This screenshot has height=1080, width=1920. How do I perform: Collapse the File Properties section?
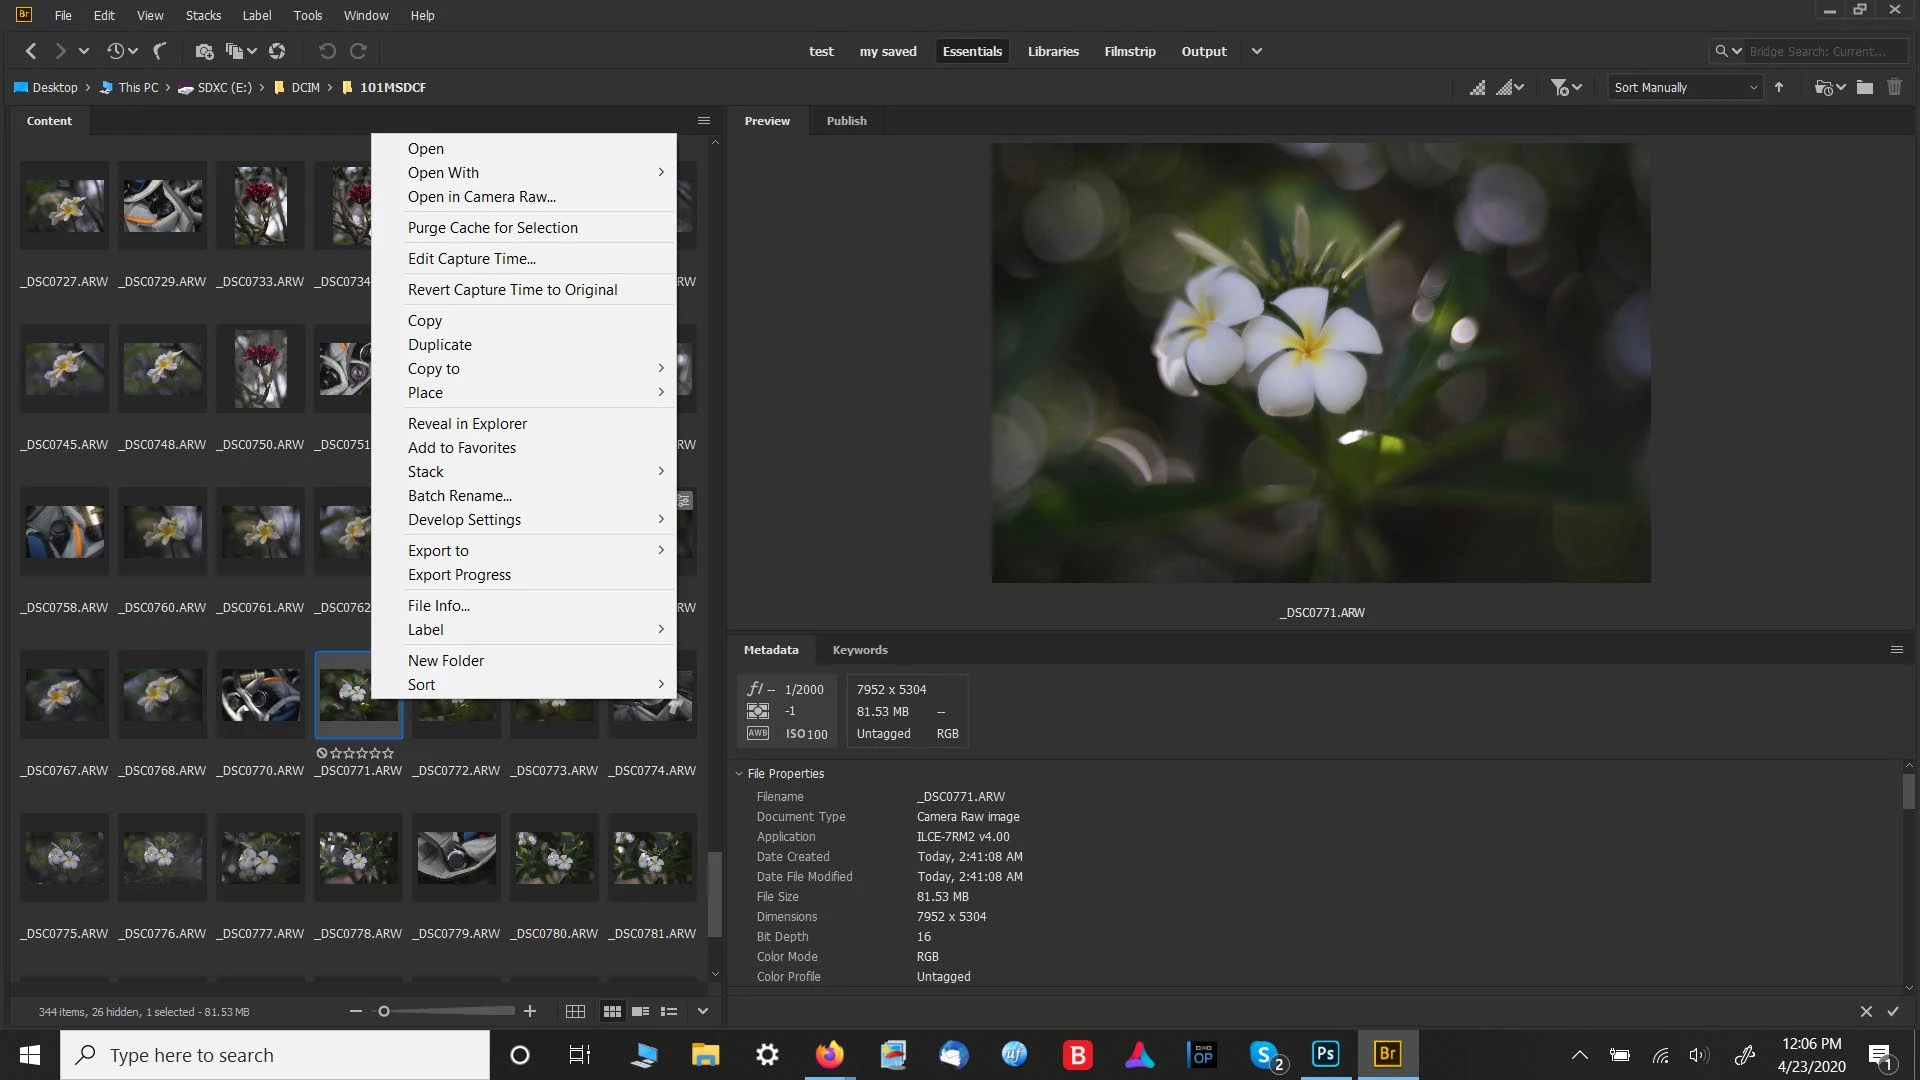click(739, 773)
